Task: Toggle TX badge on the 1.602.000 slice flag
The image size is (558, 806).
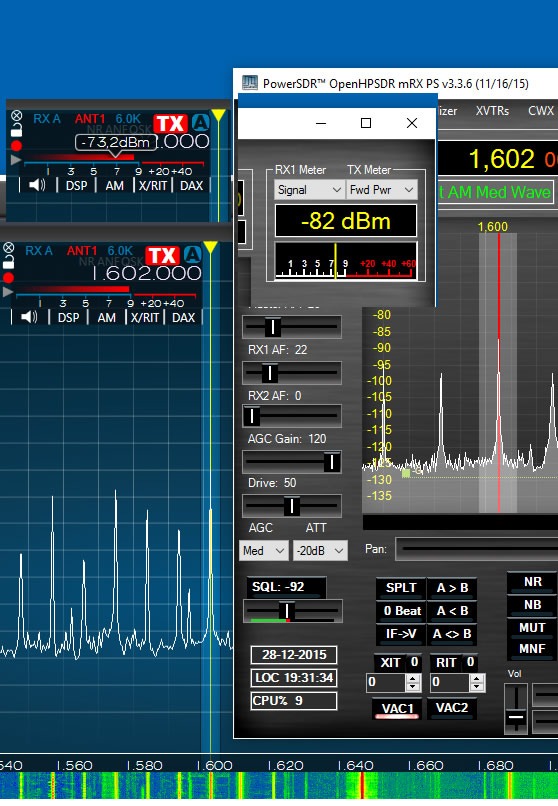Action: tap(162, 255)
